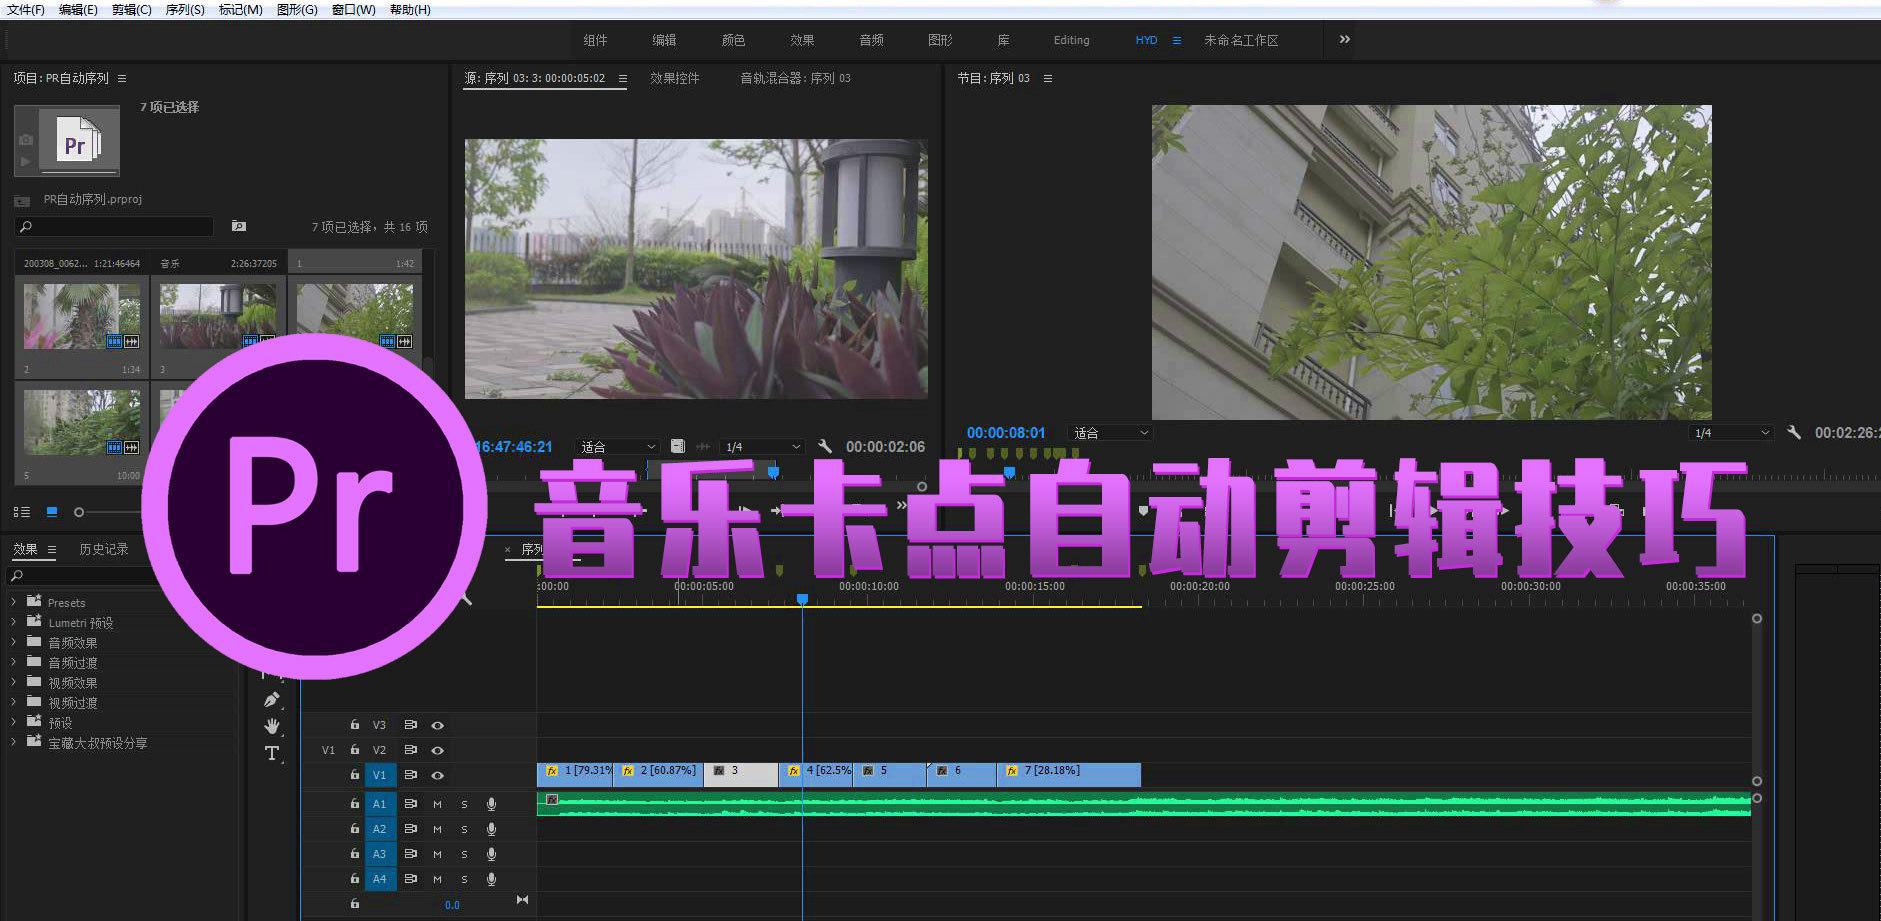Mute the A1 audio track
Screen dimensions: 1881x921
click(x=437, y=804)
